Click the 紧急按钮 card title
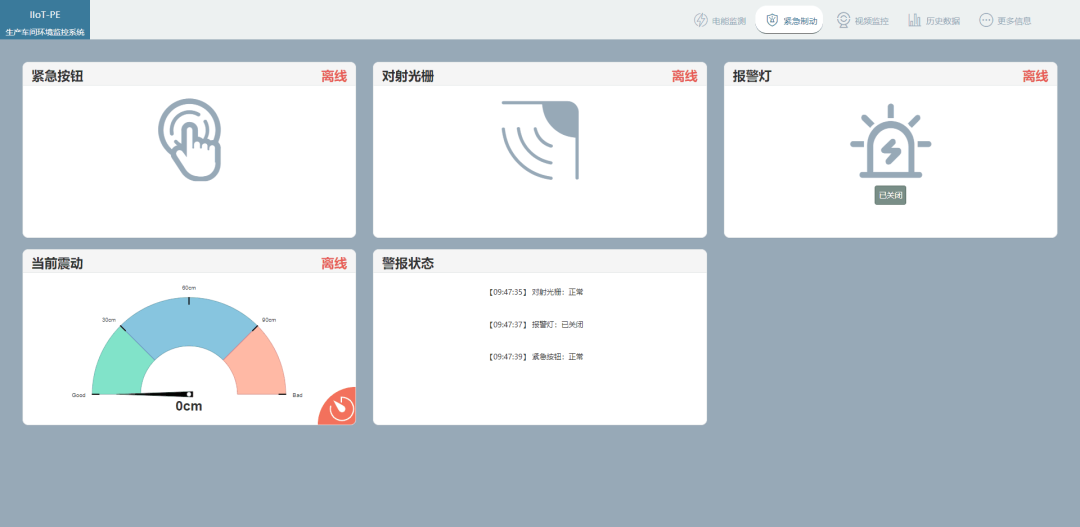Viewport: 1080px width, 527px height. tap(57, 76)
